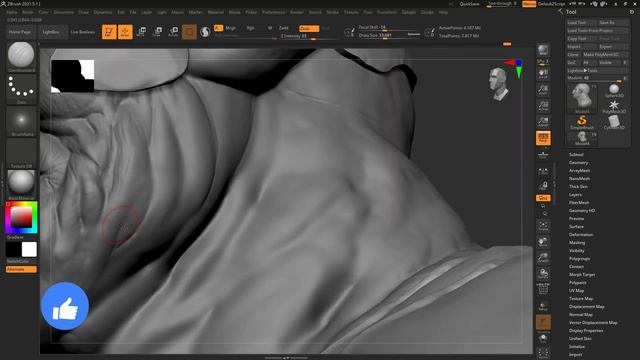
Task: Enable Zadd mode
Action: coord(284,28)
